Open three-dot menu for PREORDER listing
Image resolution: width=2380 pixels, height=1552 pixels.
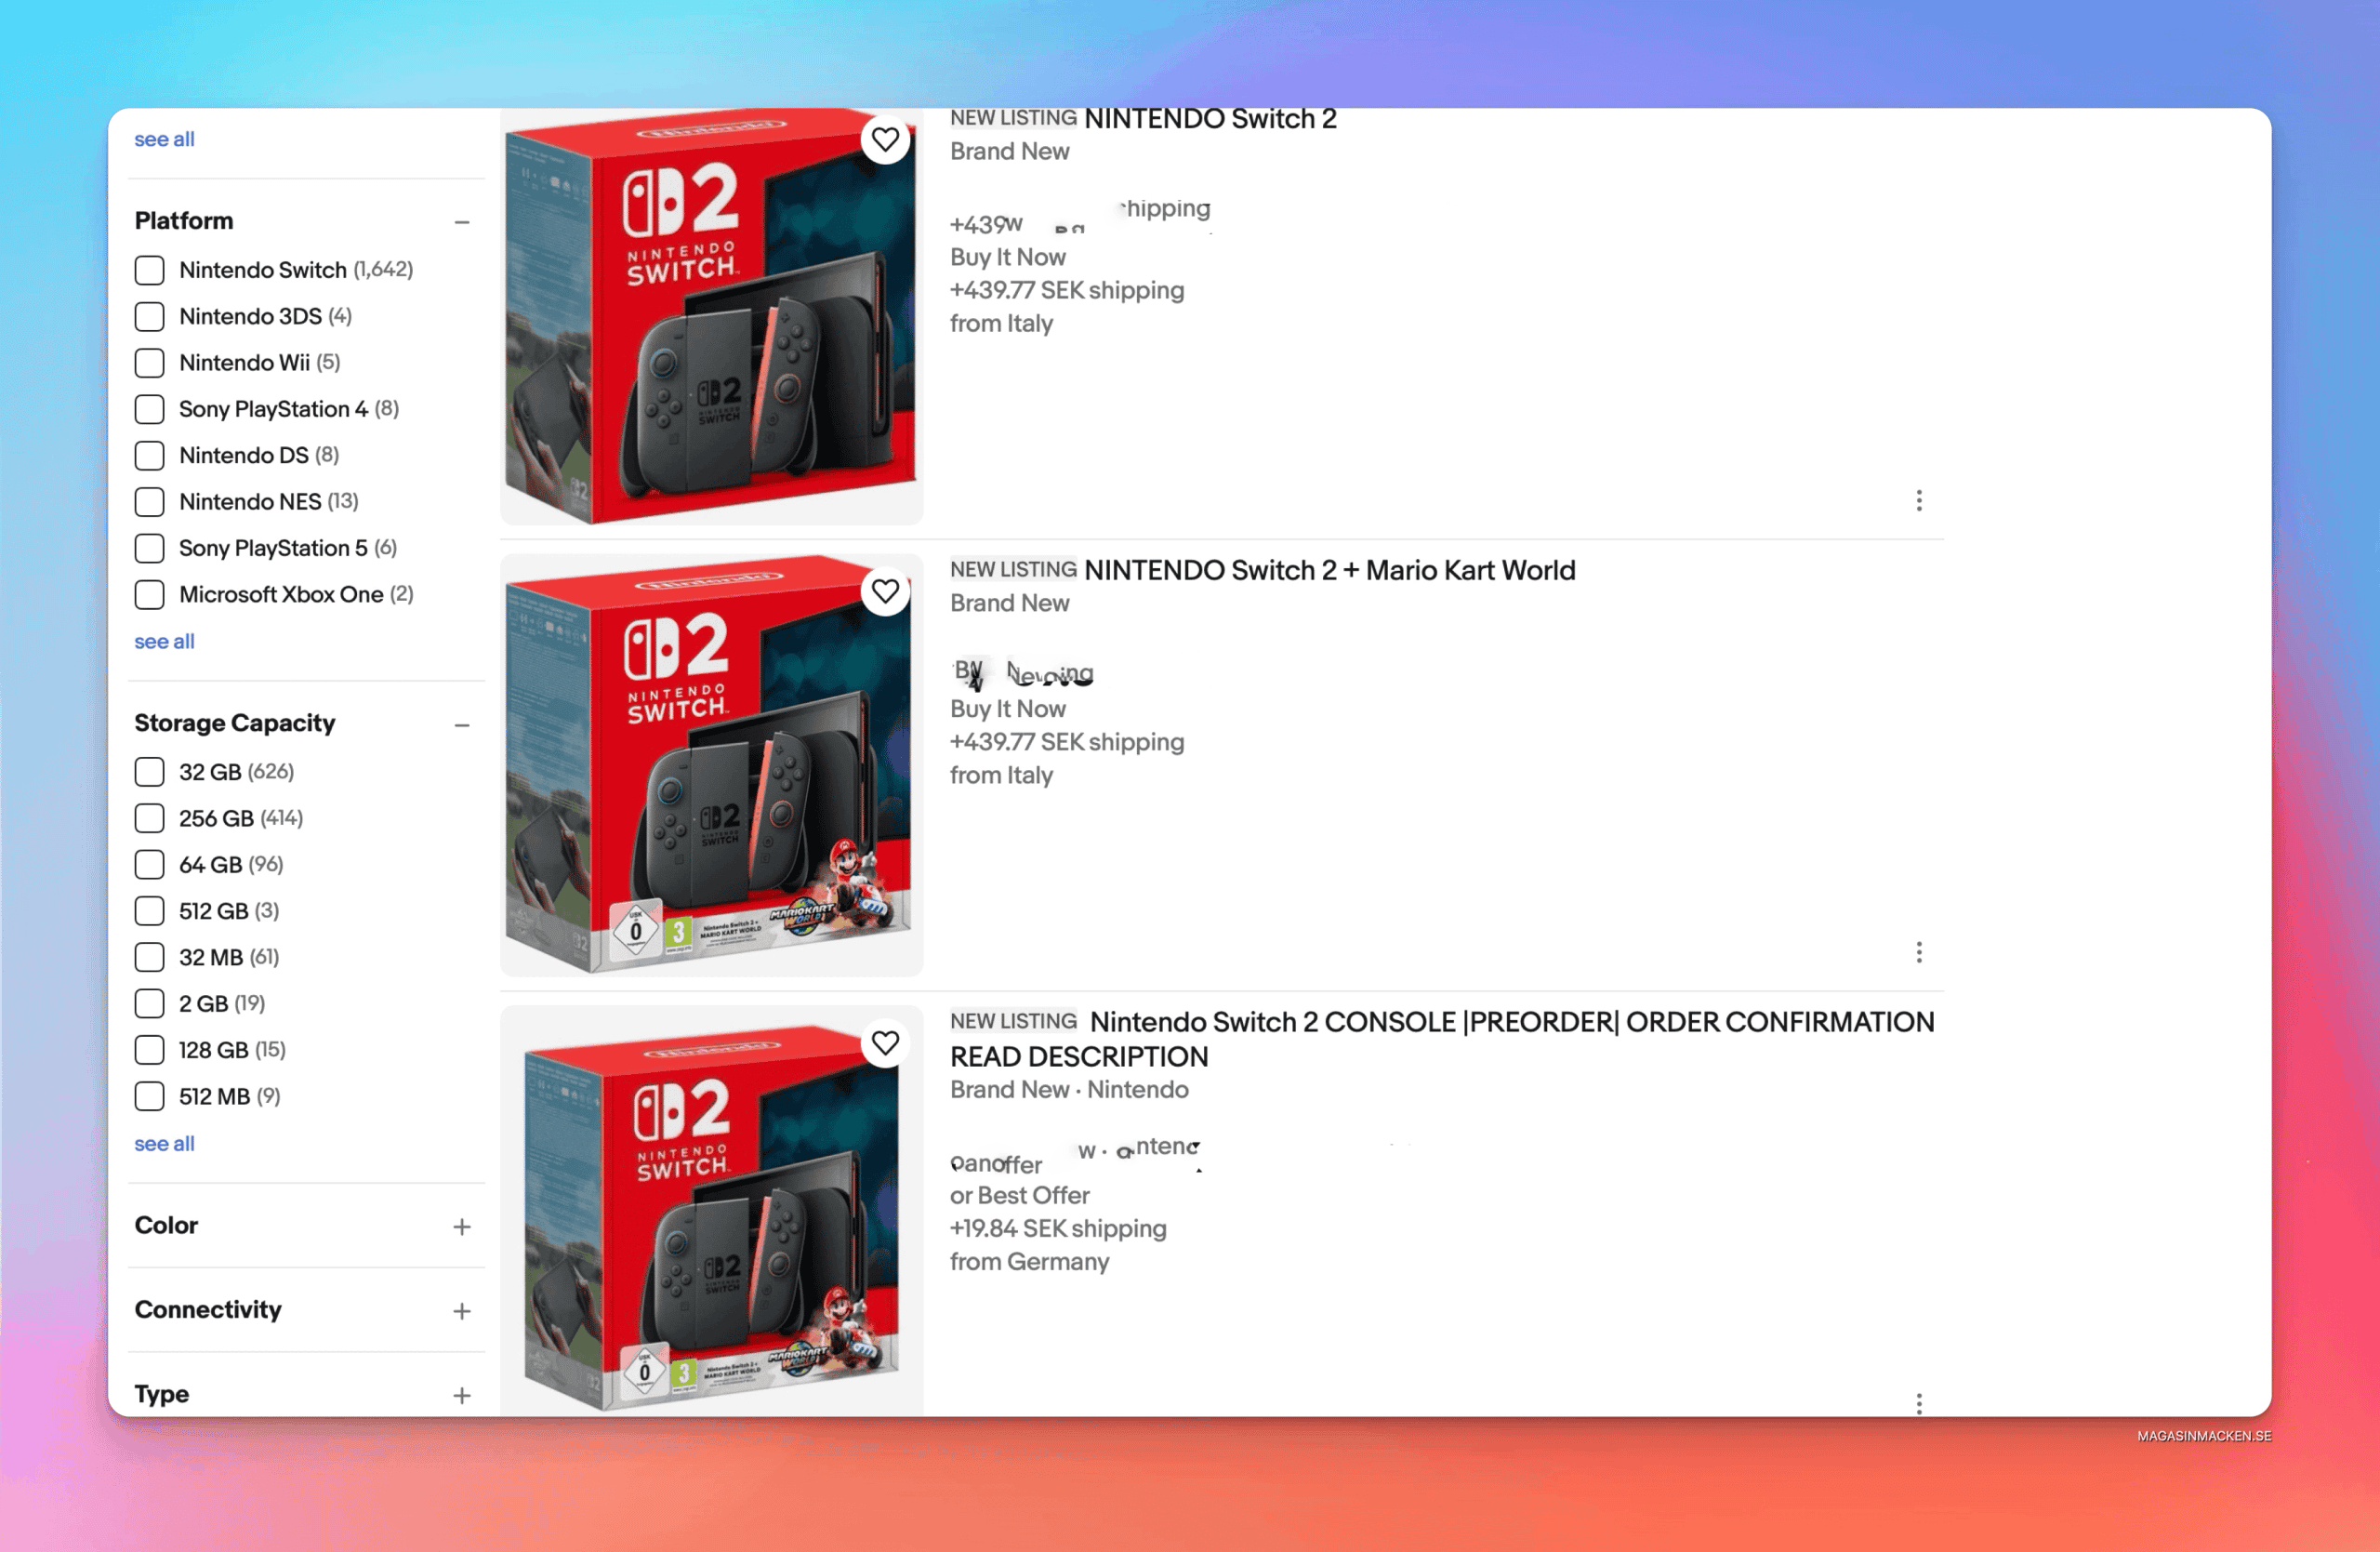pos(1918,1403)
